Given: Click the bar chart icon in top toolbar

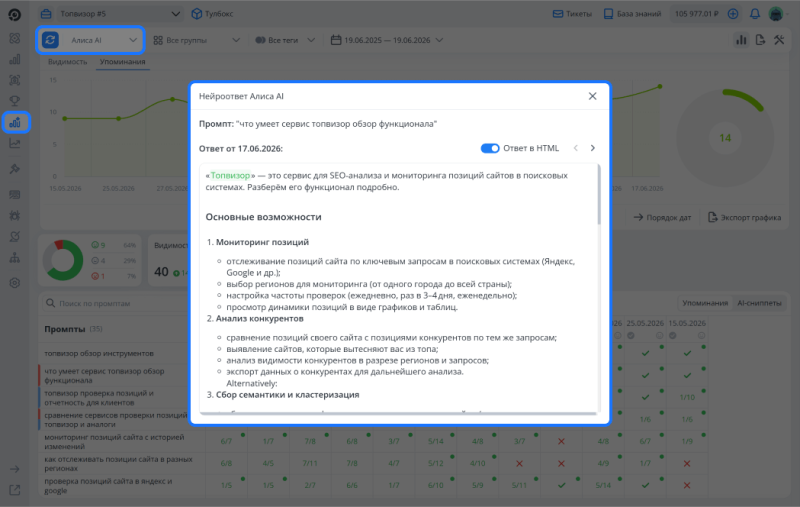Looking at the screenshot, I should pyautogui.click(x=741, y=40).
